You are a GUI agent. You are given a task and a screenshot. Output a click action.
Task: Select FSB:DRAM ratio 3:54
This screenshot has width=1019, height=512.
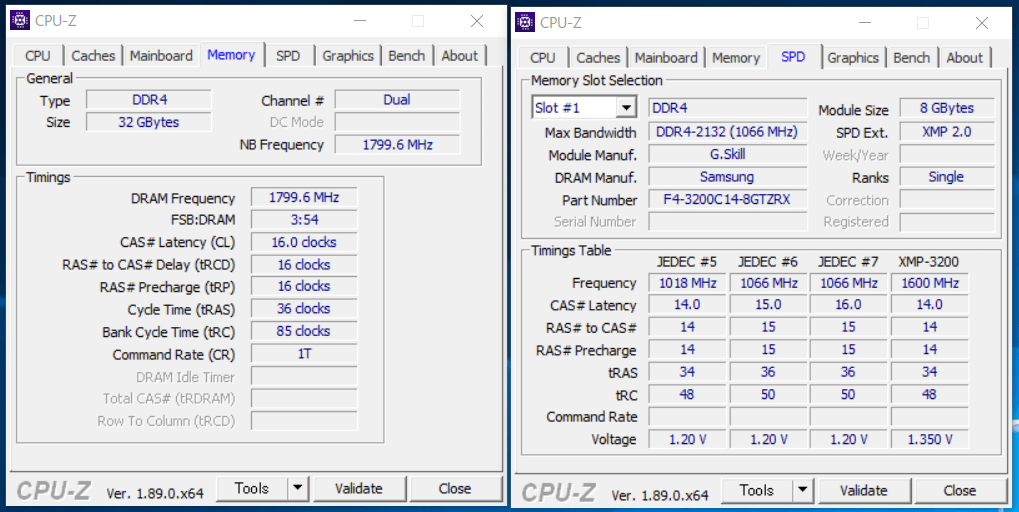point(304,220)
